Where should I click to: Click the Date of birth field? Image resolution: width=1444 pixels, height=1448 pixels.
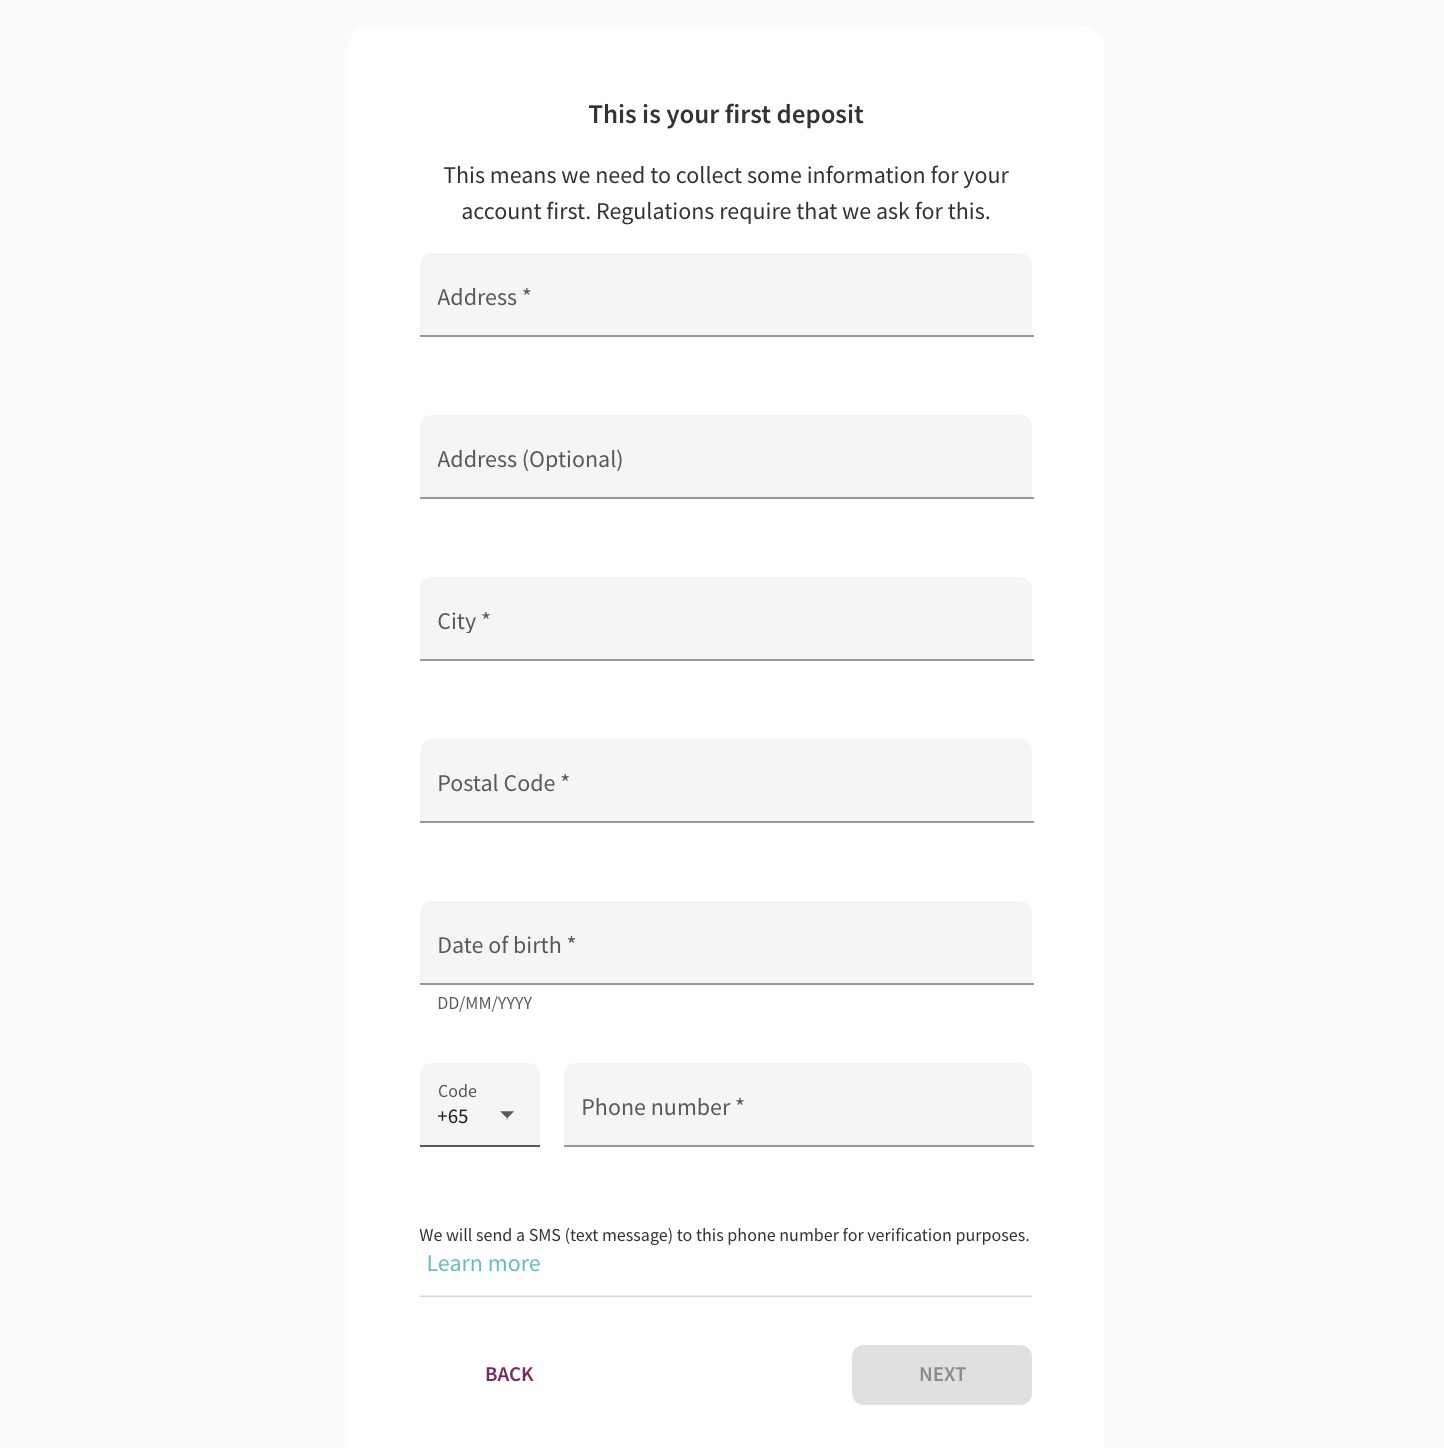point(726,943)
